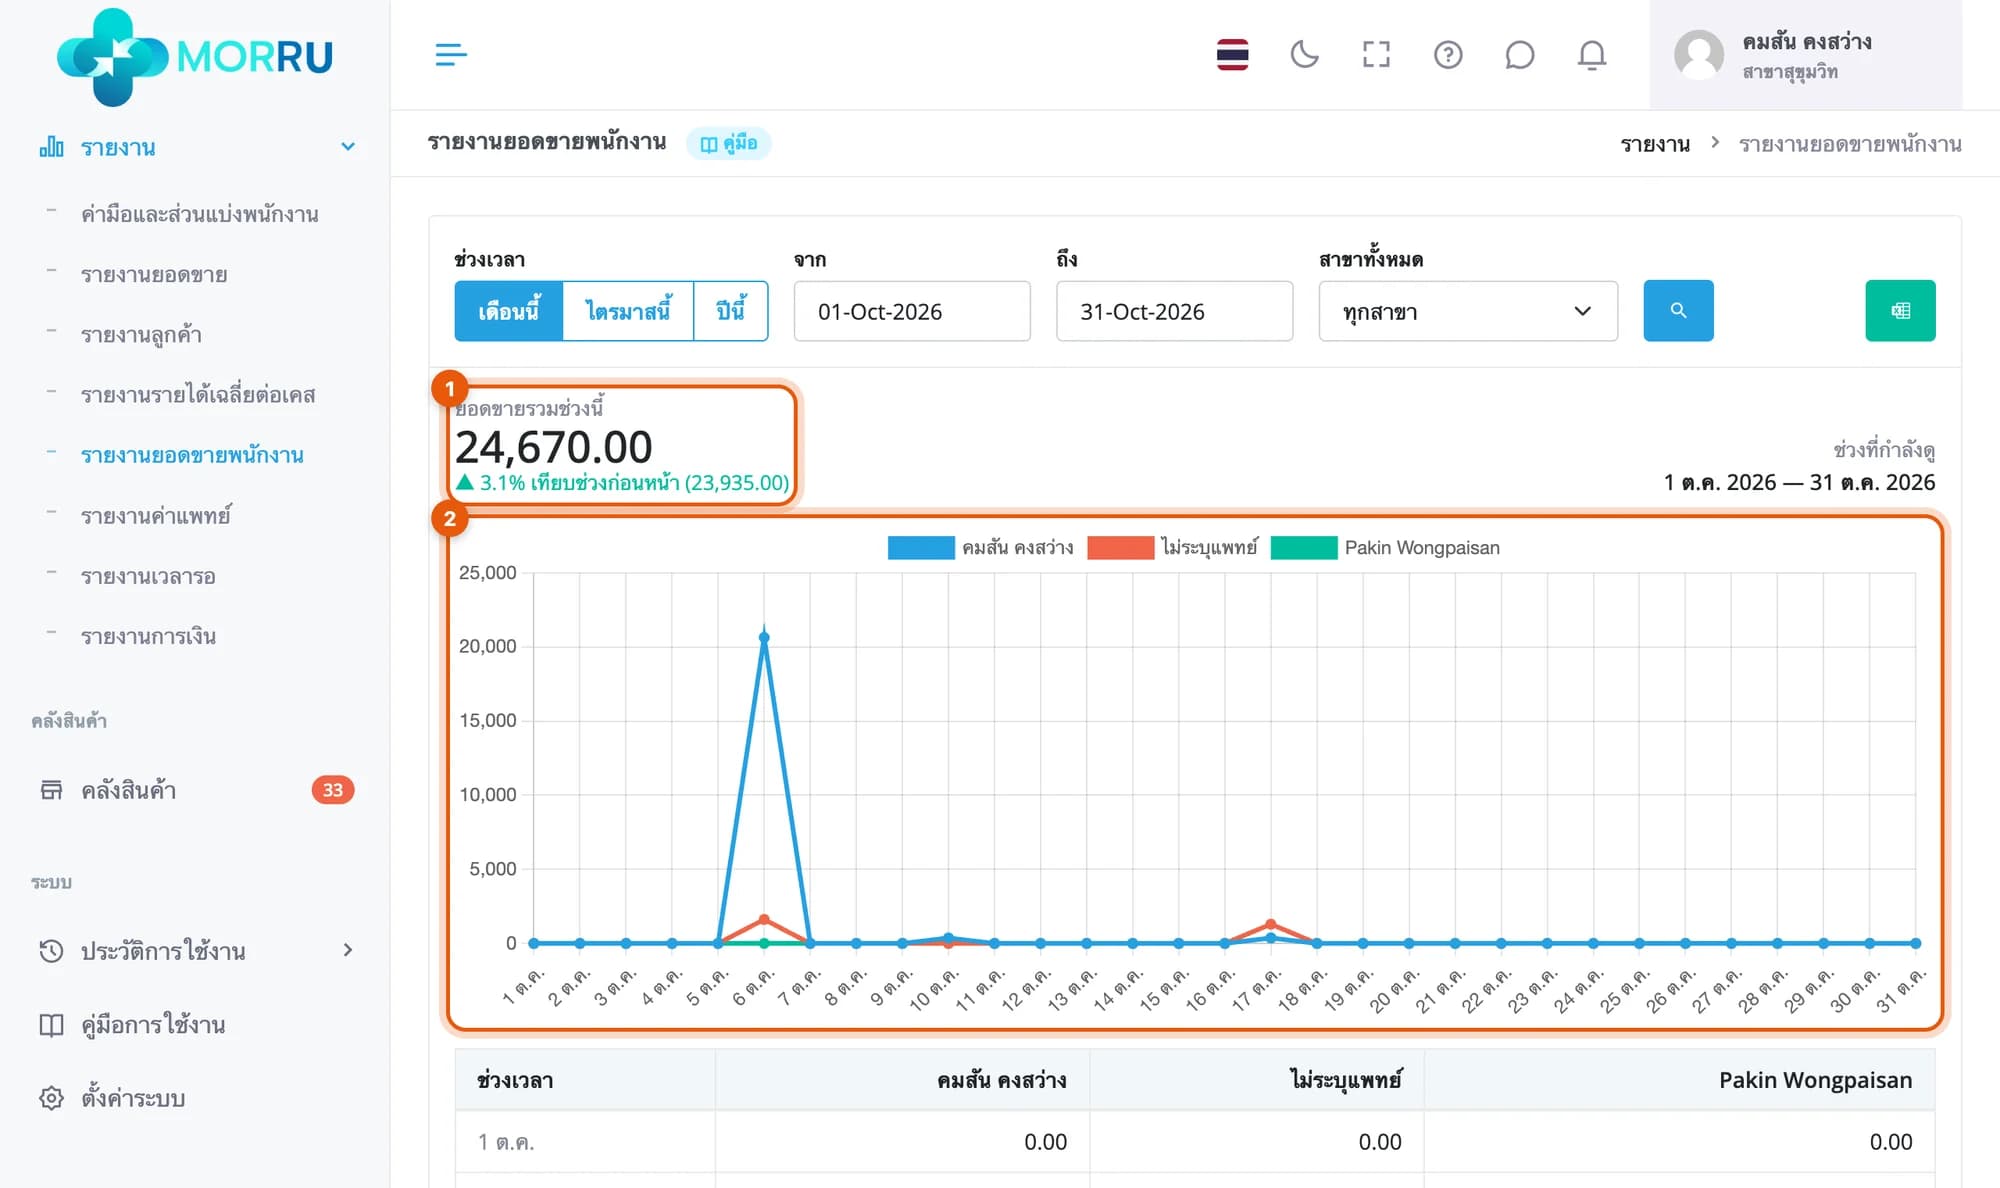
Task: Open รายงานการเงิน in sidebar
Action: click(x=148, y=636)
